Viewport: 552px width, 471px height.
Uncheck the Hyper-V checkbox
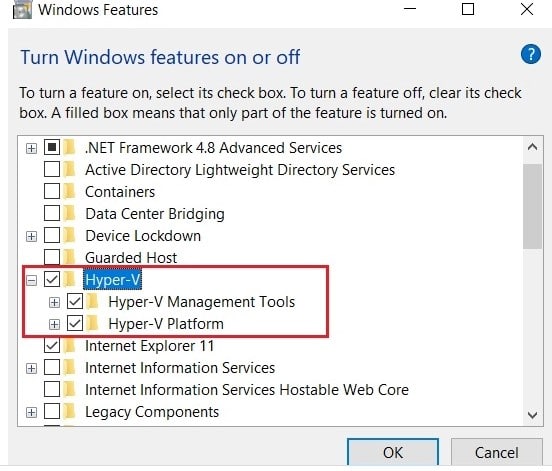(52, 280)
